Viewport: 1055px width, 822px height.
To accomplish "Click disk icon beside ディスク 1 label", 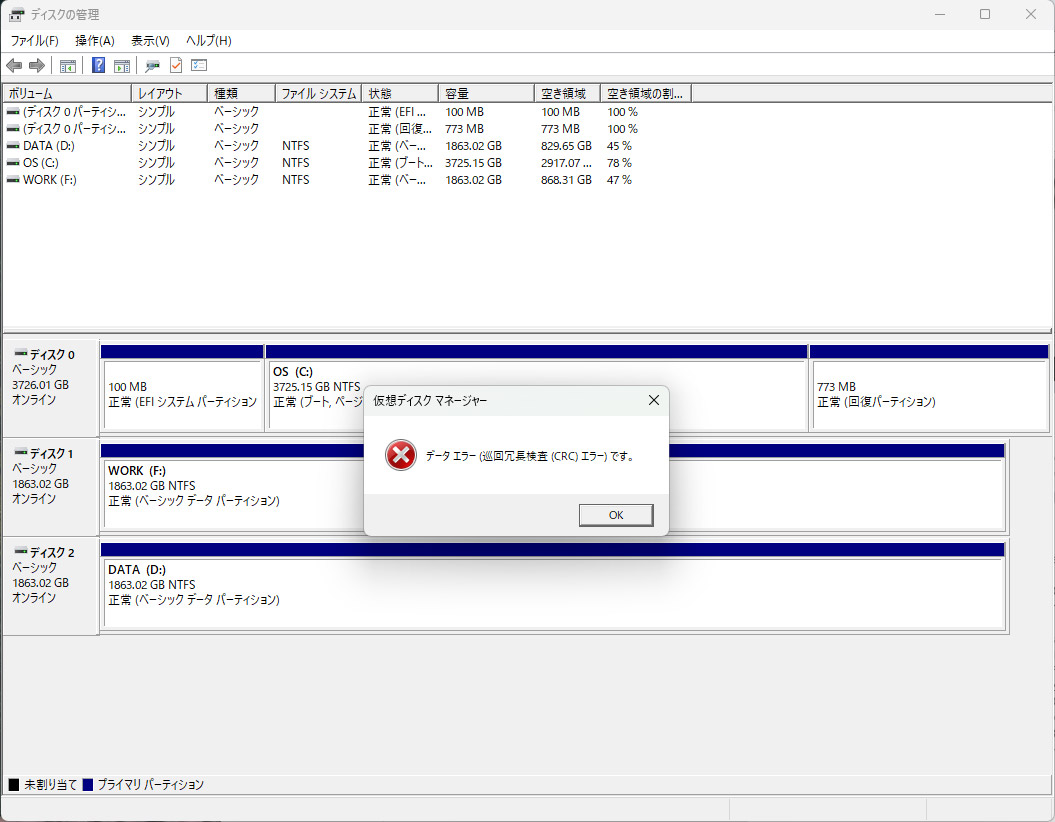I will click(21, 452).
